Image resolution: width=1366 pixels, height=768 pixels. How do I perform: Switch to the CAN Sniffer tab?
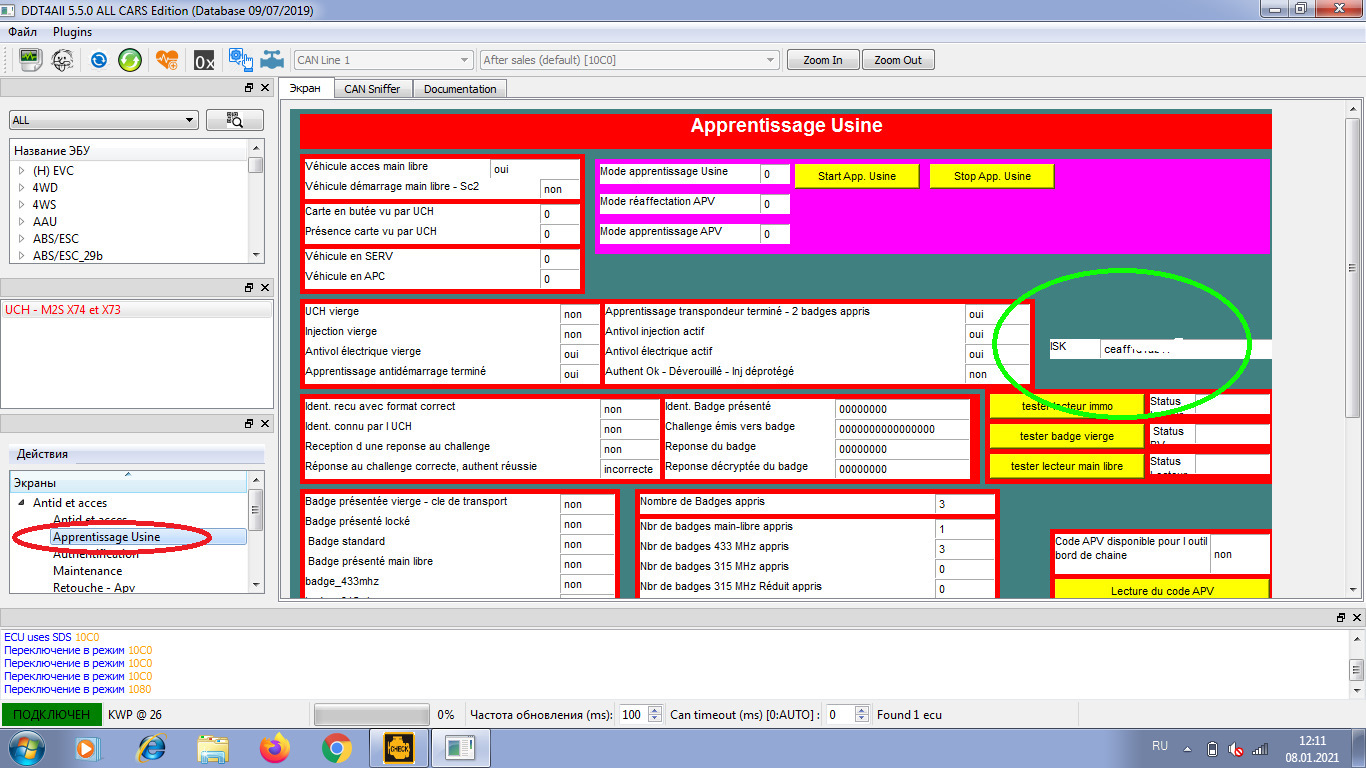click(x=372, y=89)
